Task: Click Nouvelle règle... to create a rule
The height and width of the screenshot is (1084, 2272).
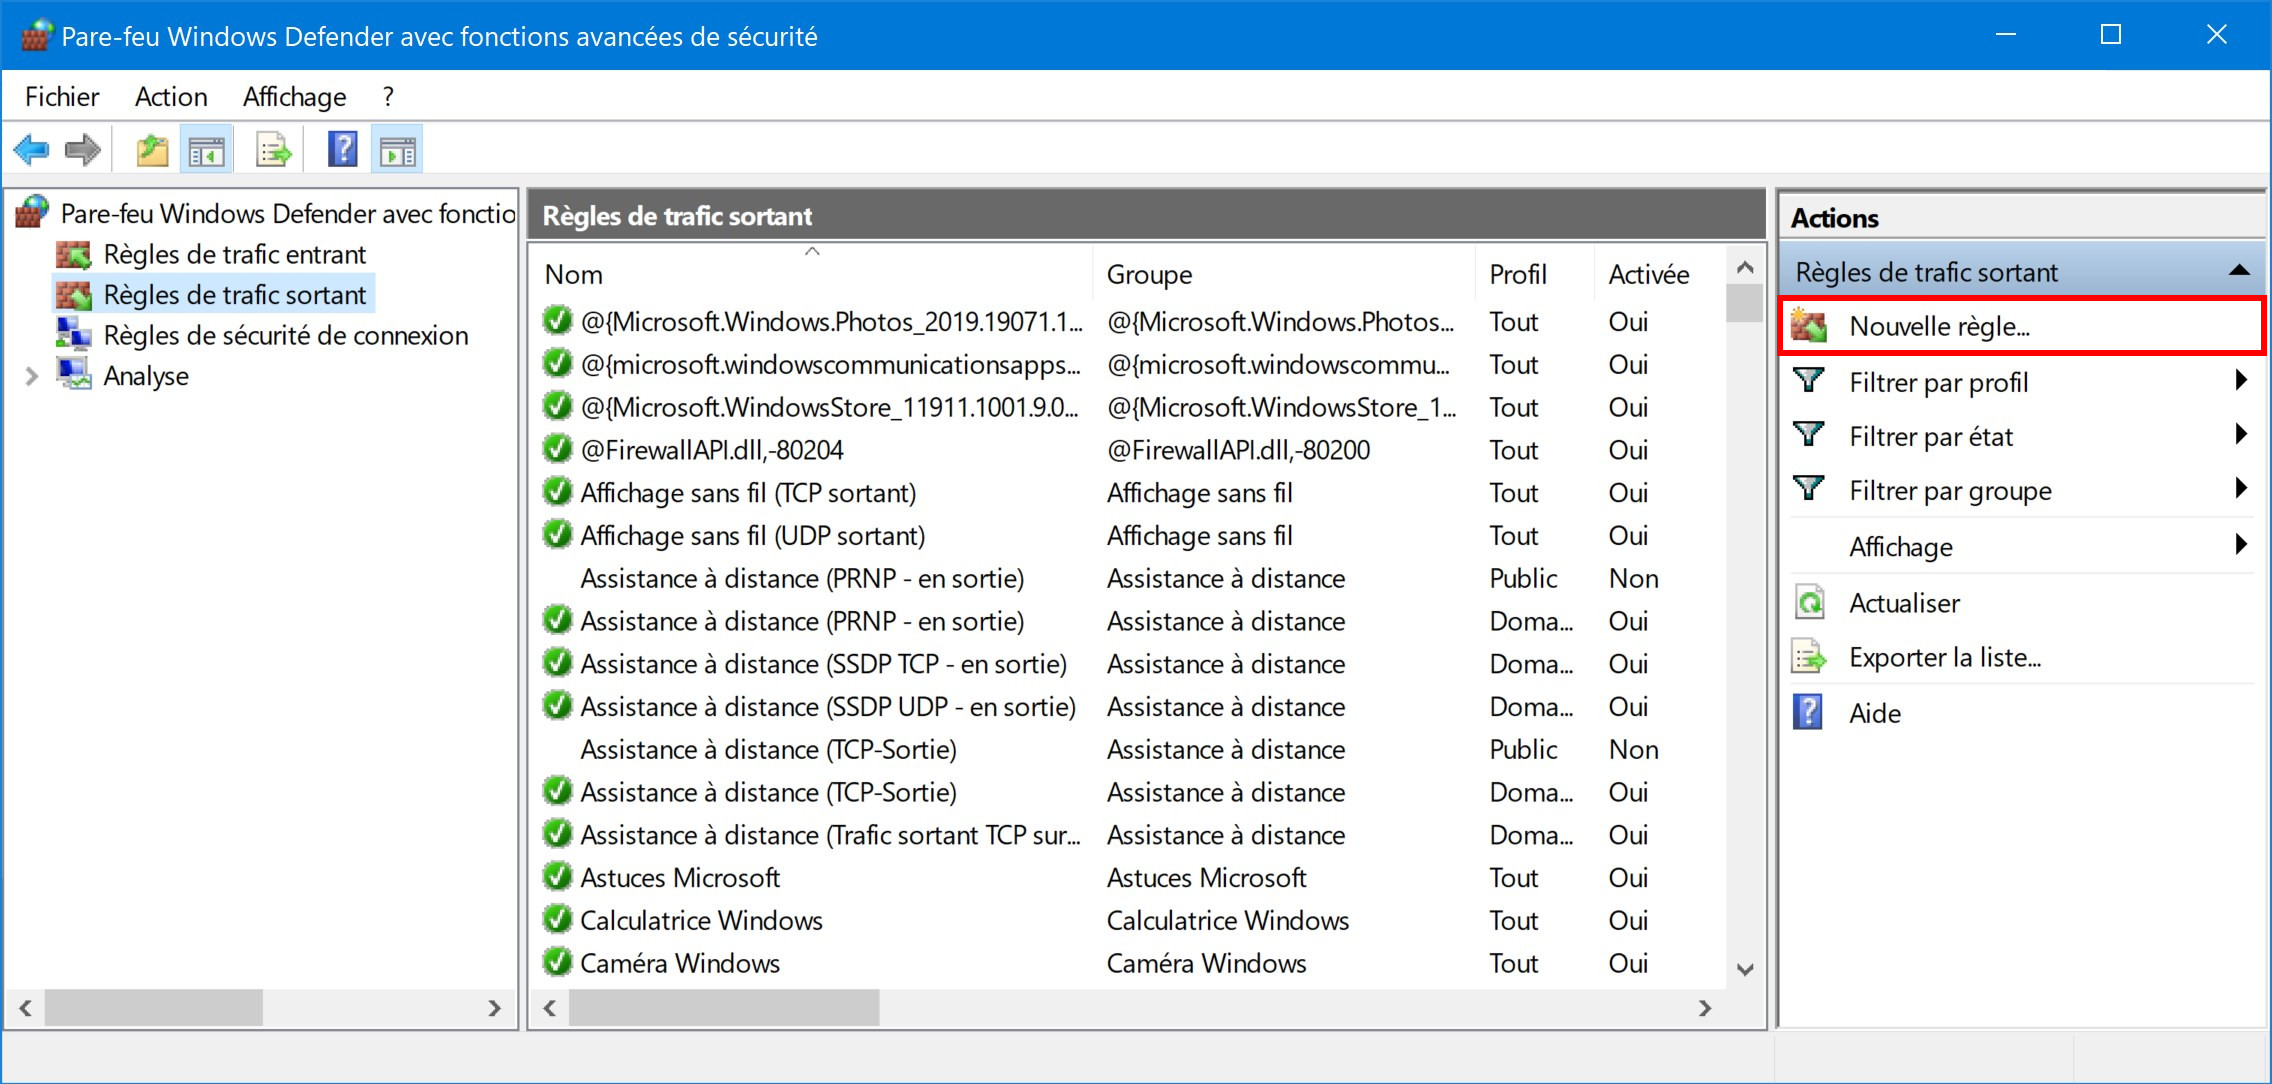Action: coord(2021,326)
